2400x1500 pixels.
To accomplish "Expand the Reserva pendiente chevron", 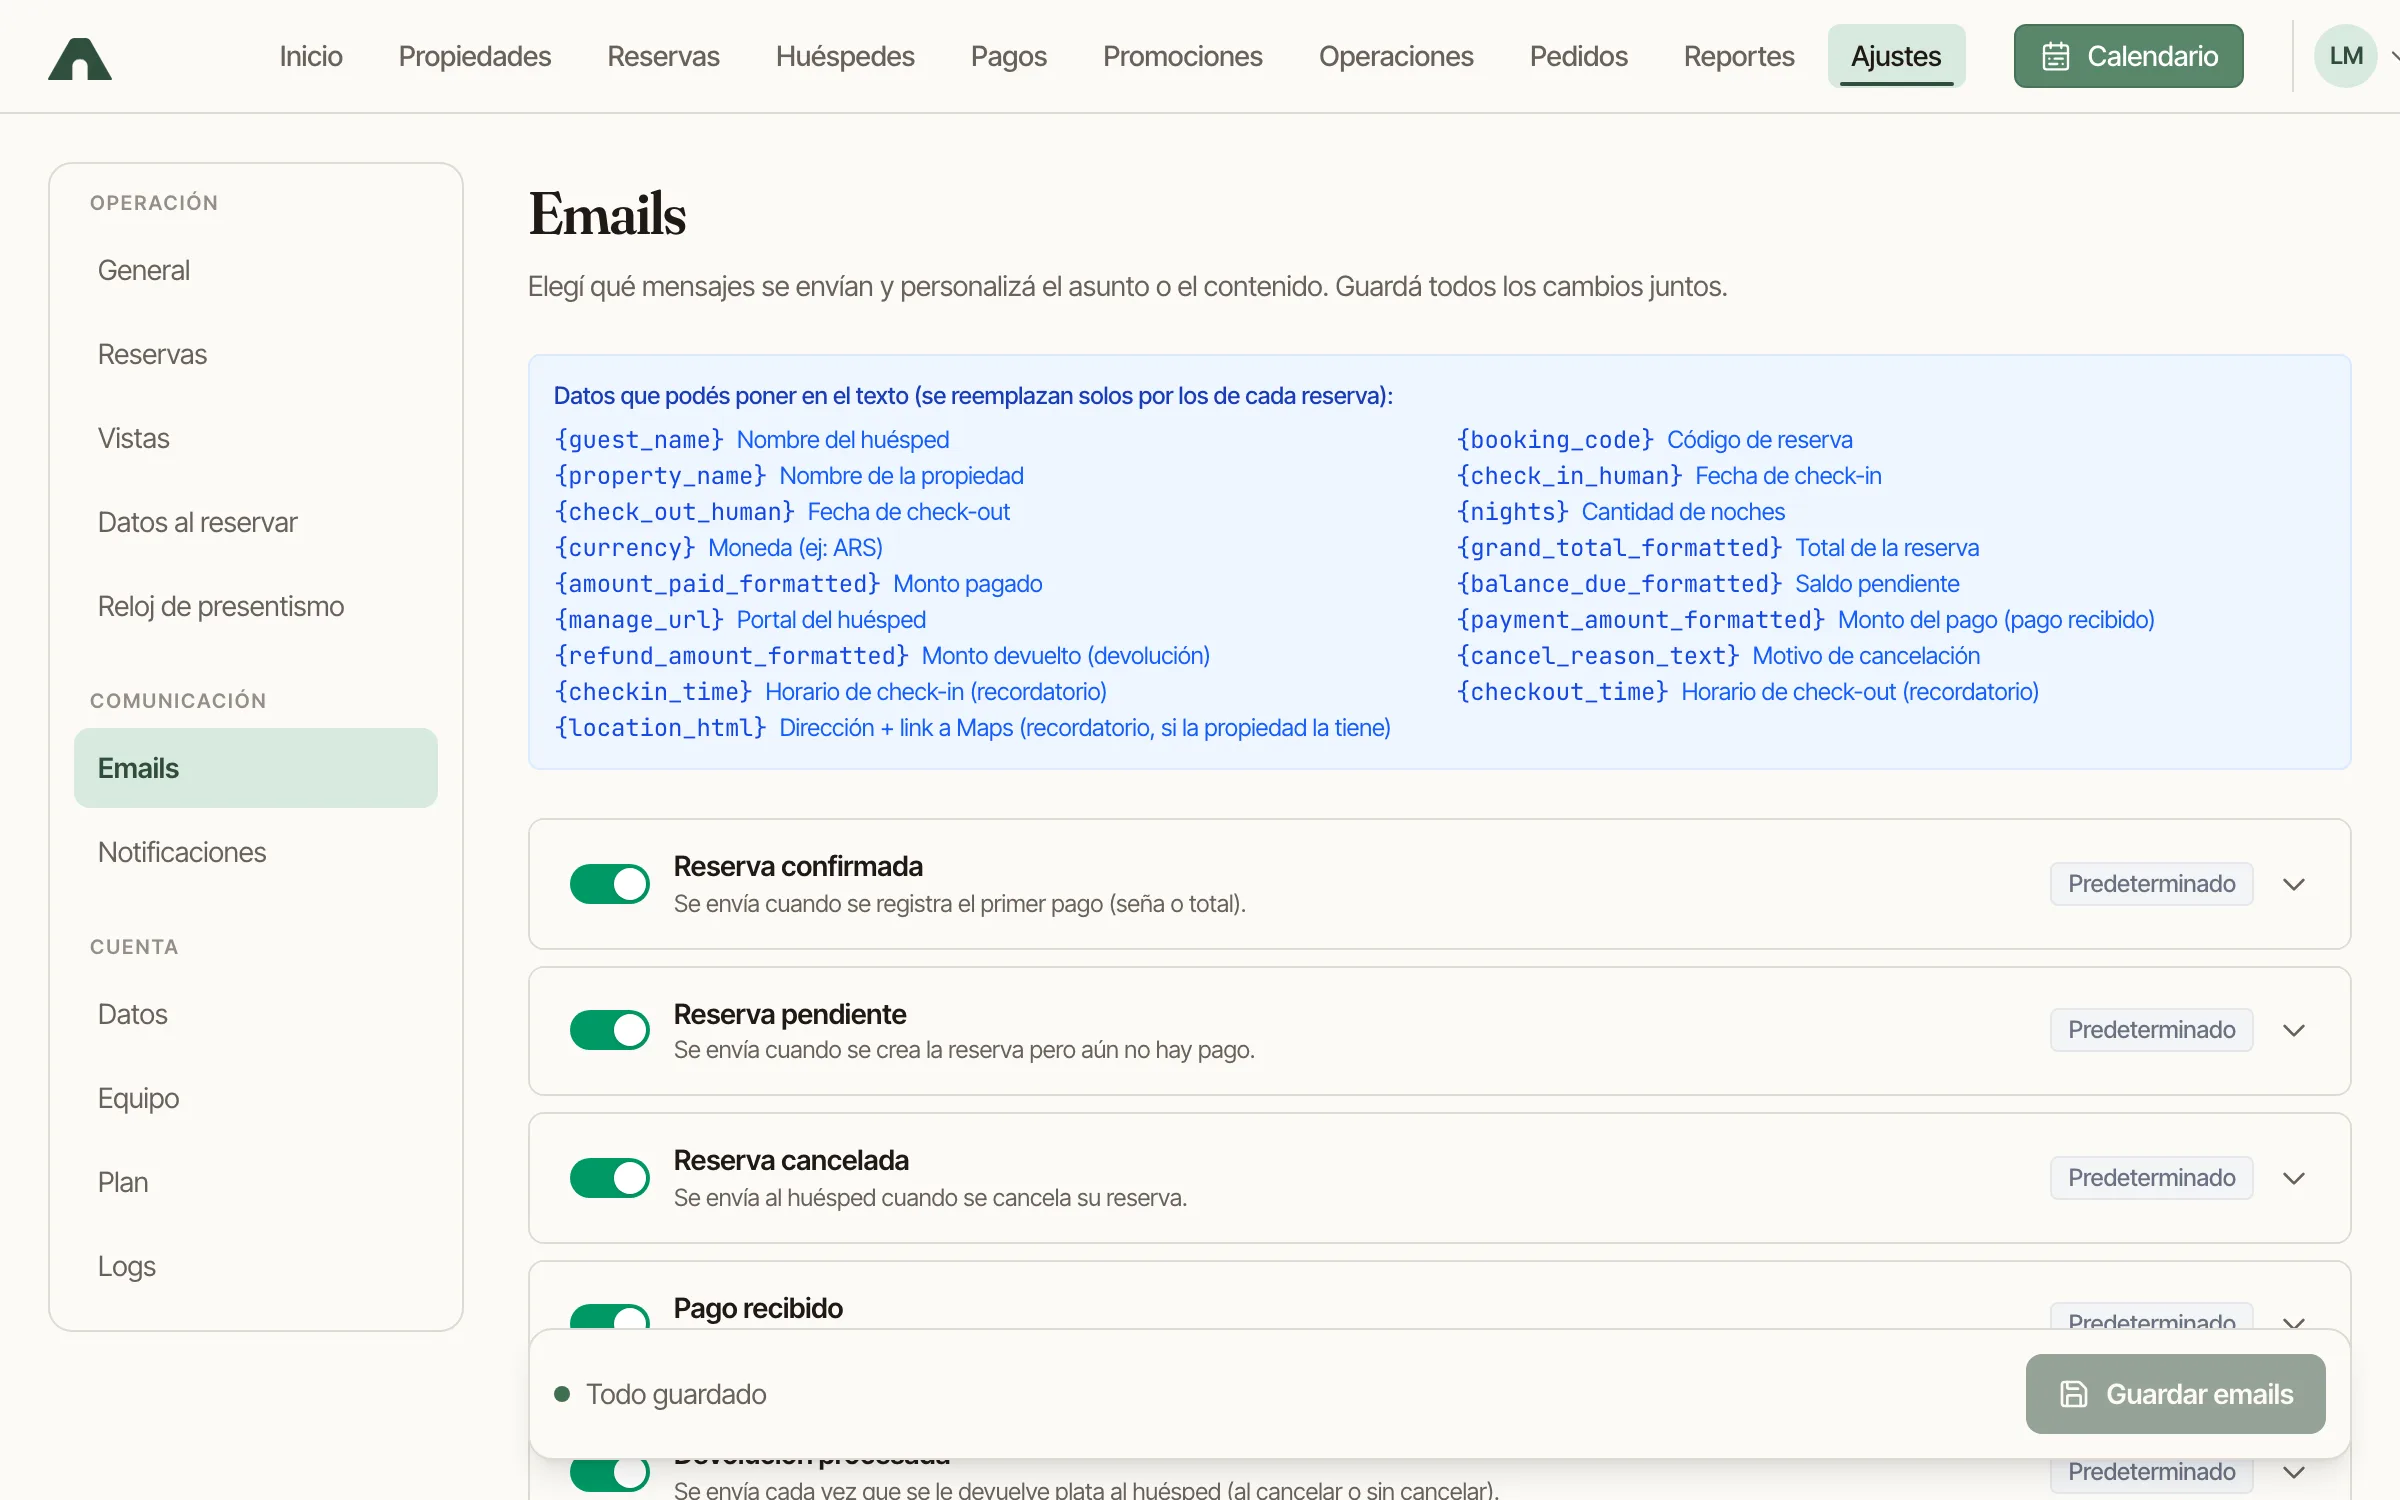I will point(2294,1030).
